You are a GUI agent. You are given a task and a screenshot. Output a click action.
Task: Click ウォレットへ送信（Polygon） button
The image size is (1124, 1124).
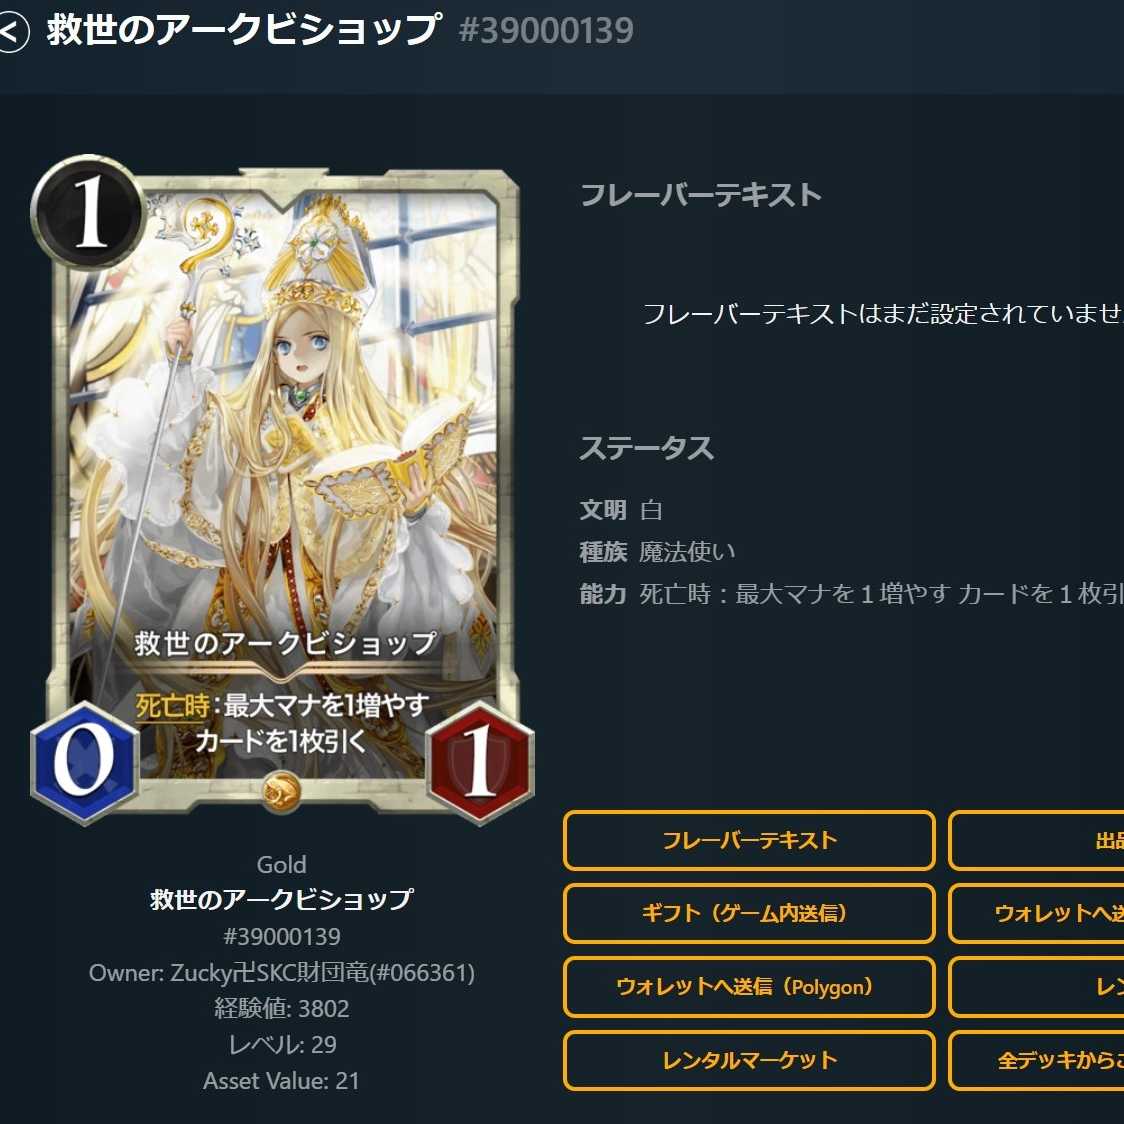(749, 987)
